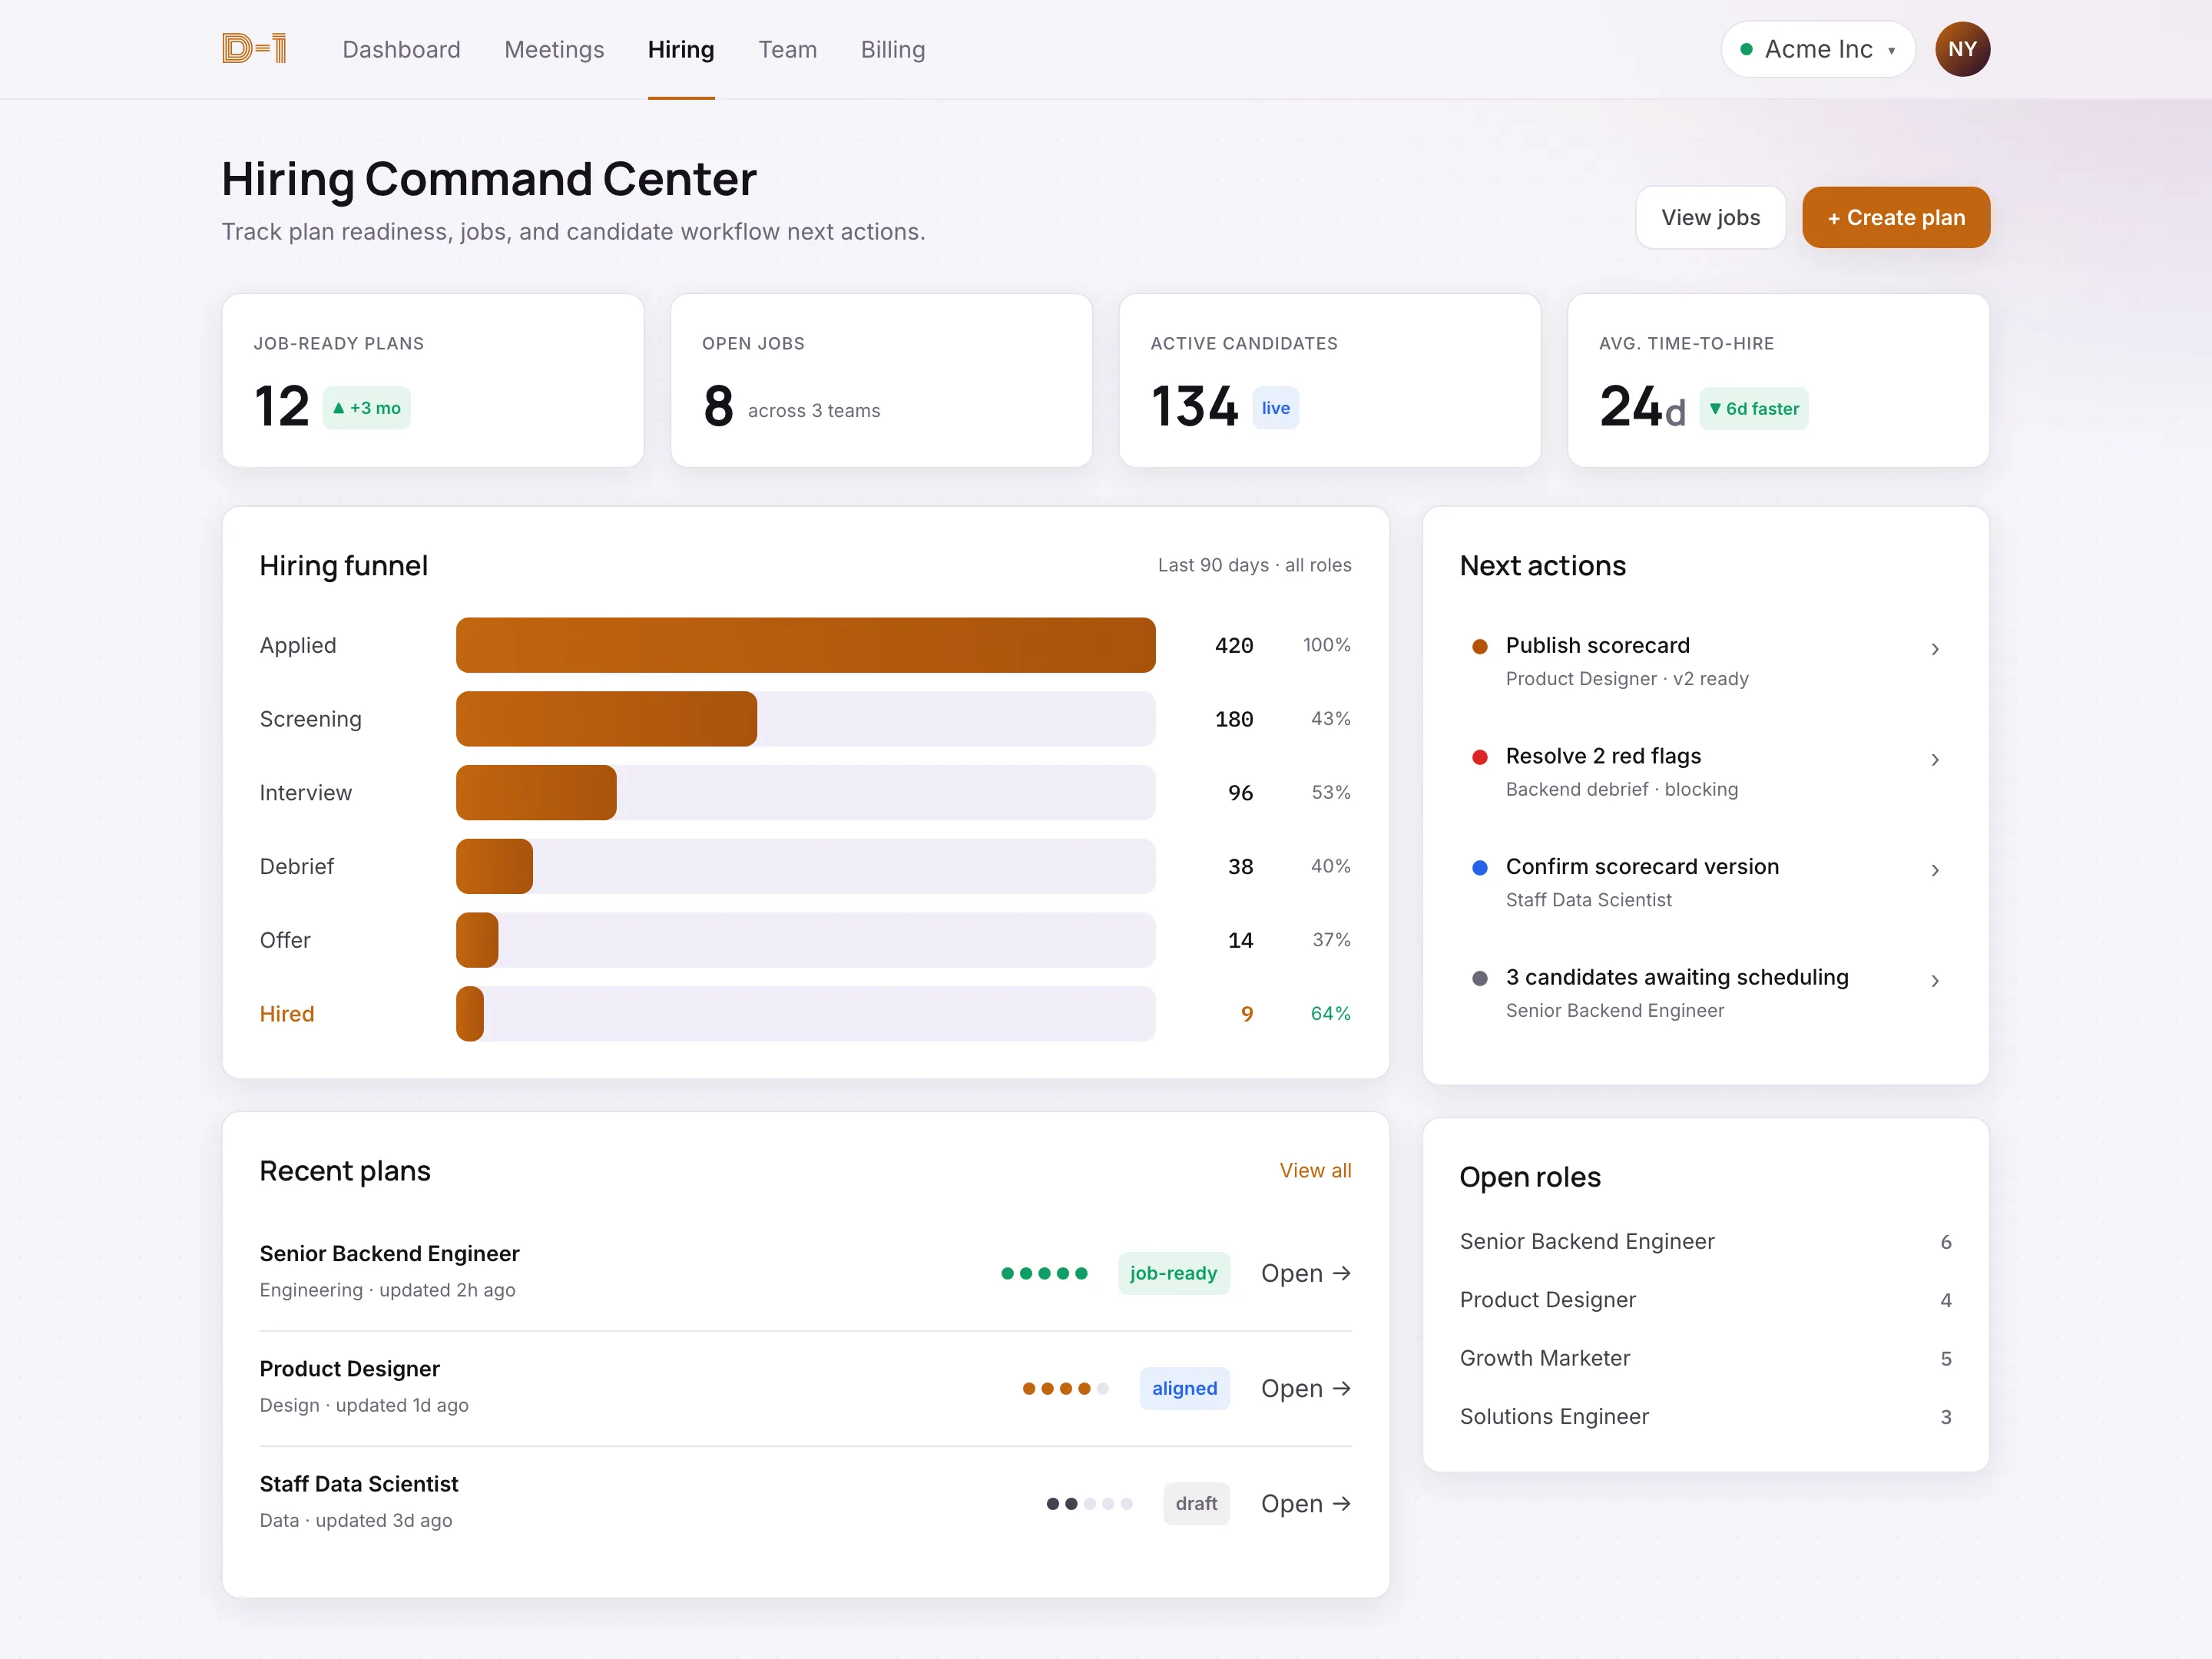Screen dimensions: 2212x1659
Task: Expand the Confirm scorecard version chevron
Action: coord(1935,870)
